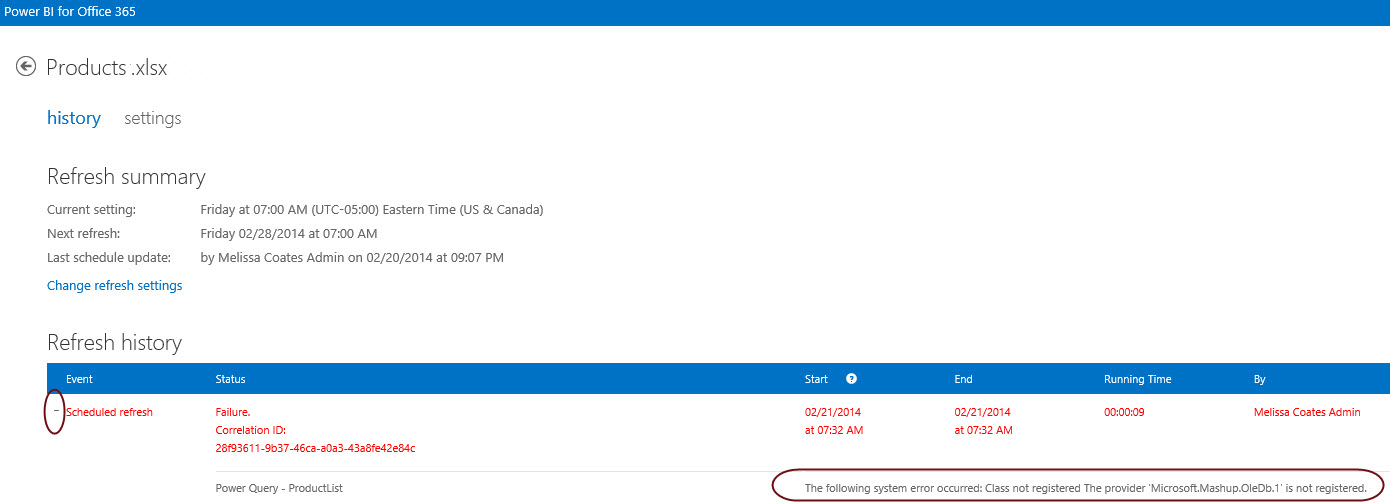The image size is (1390, 504).
Task: Click the Running Time column header
Action: click(x=1138, y=379)
